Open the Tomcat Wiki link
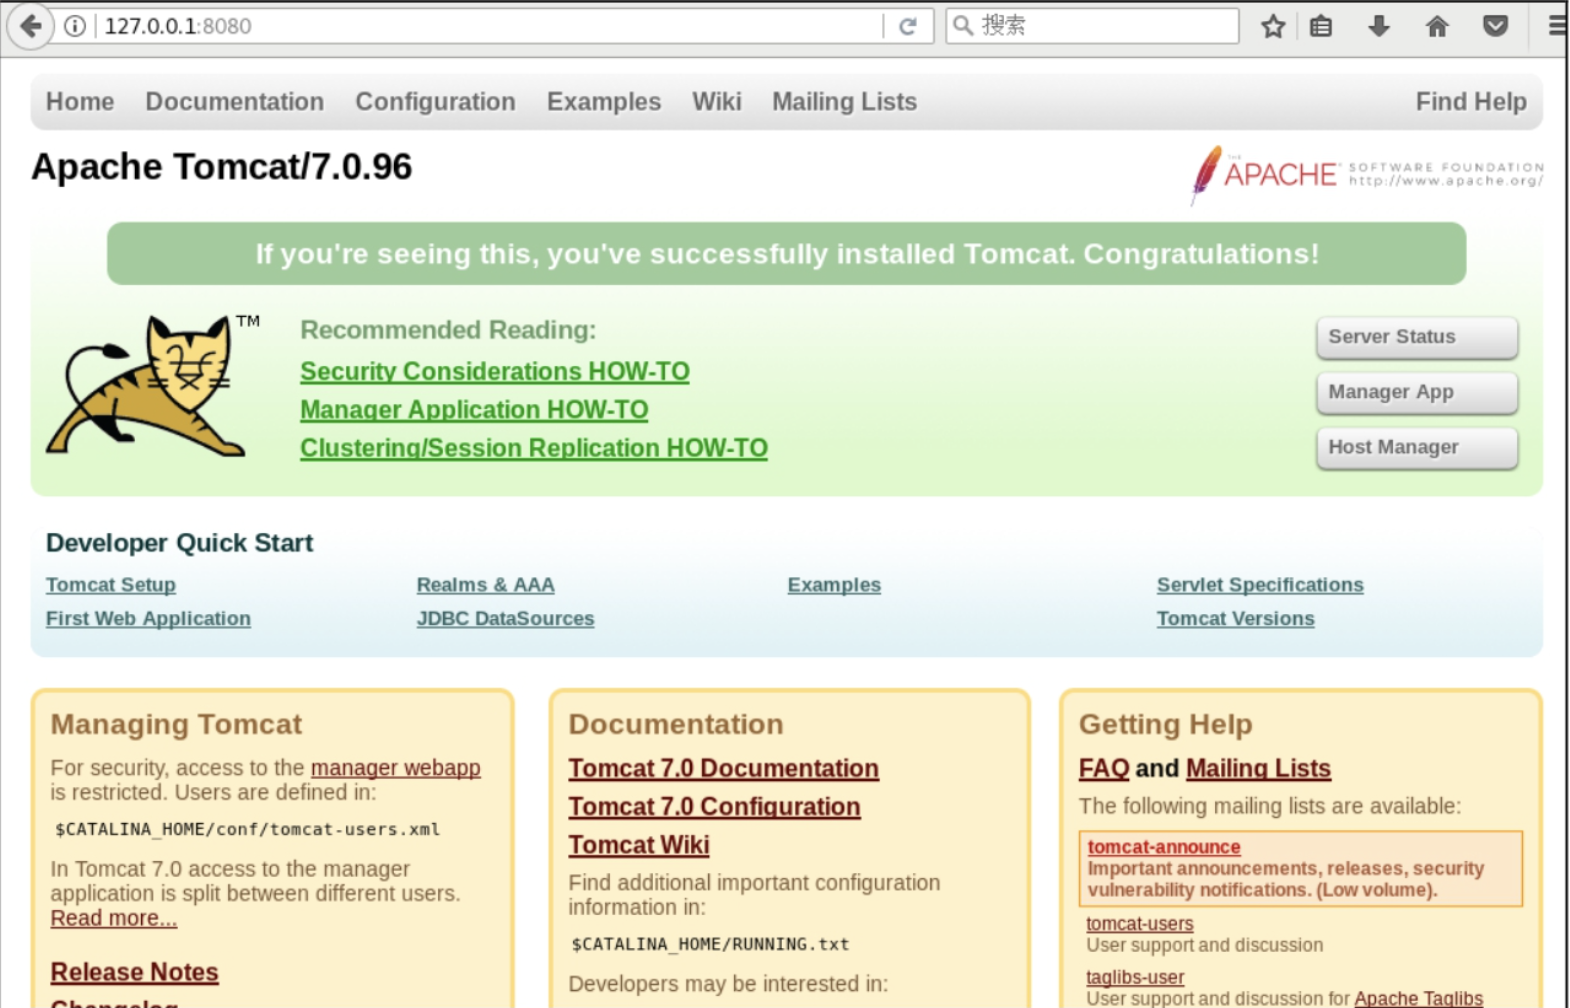This screenshot has height=1008, width=1570. coord(639,845)
